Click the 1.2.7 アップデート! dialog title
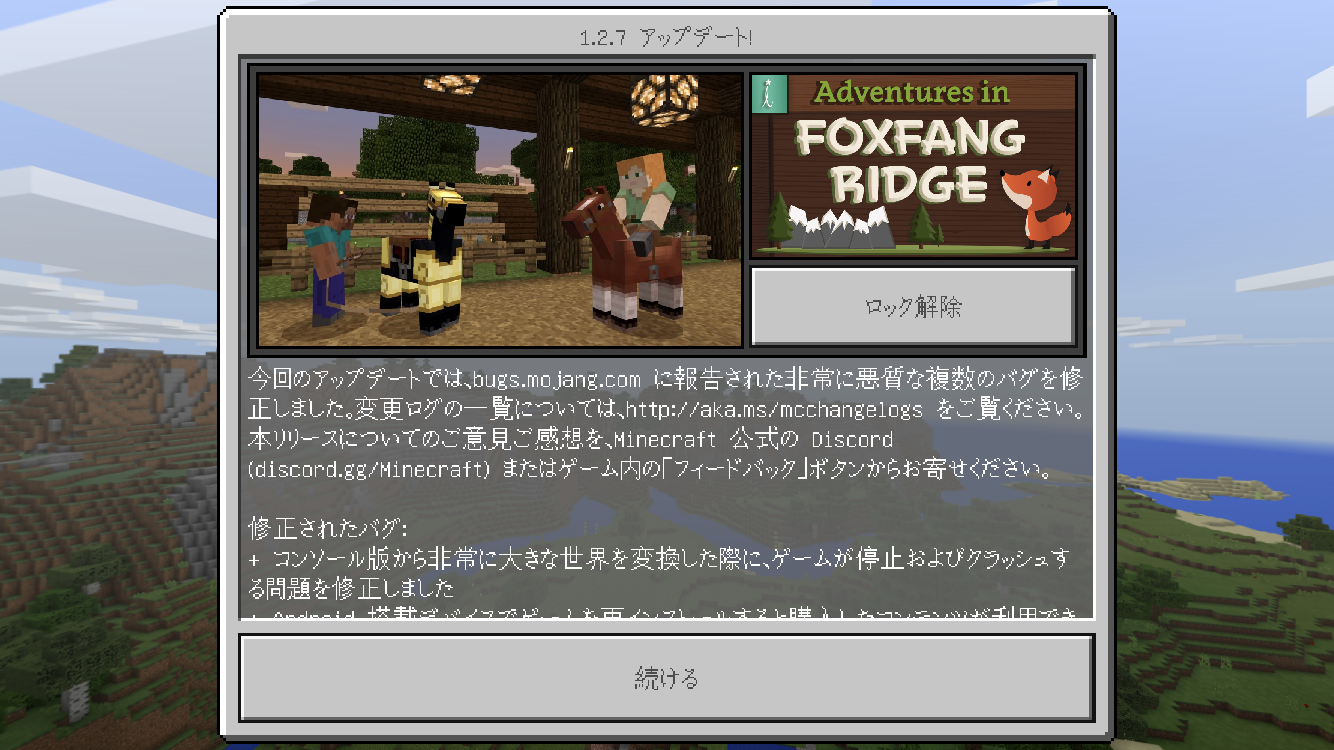The height and width of the screenshot is (750, 1334). [666, 38]
